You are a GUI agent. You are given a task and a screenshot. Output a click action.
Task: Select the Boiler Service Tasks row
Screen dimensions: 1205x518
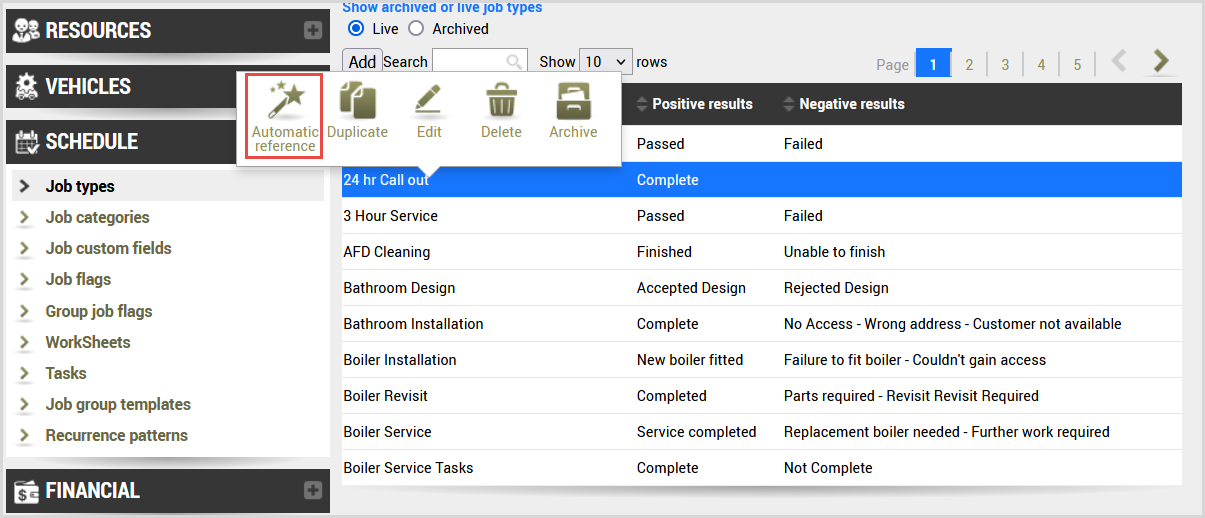tap(763, 468)
